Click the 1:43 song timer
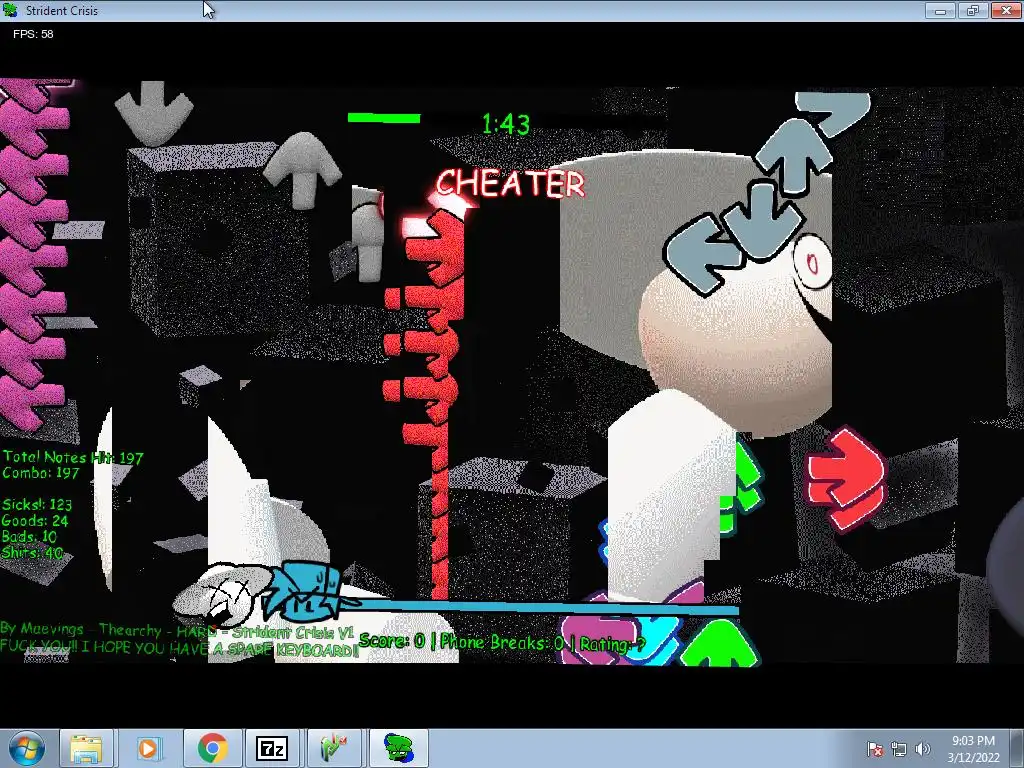Viewport: 1024px width, 768px height. tap(506, 124)
